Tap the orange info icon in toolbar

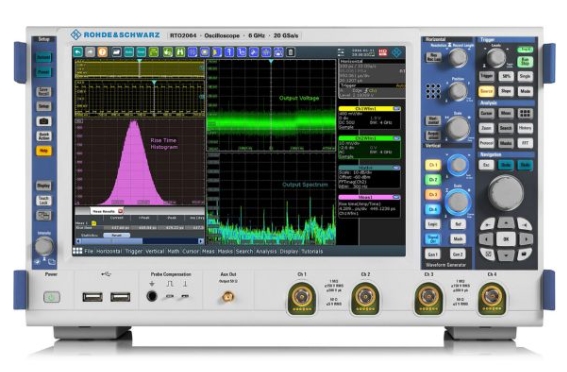pyautogui.click(x=103, y=52)
